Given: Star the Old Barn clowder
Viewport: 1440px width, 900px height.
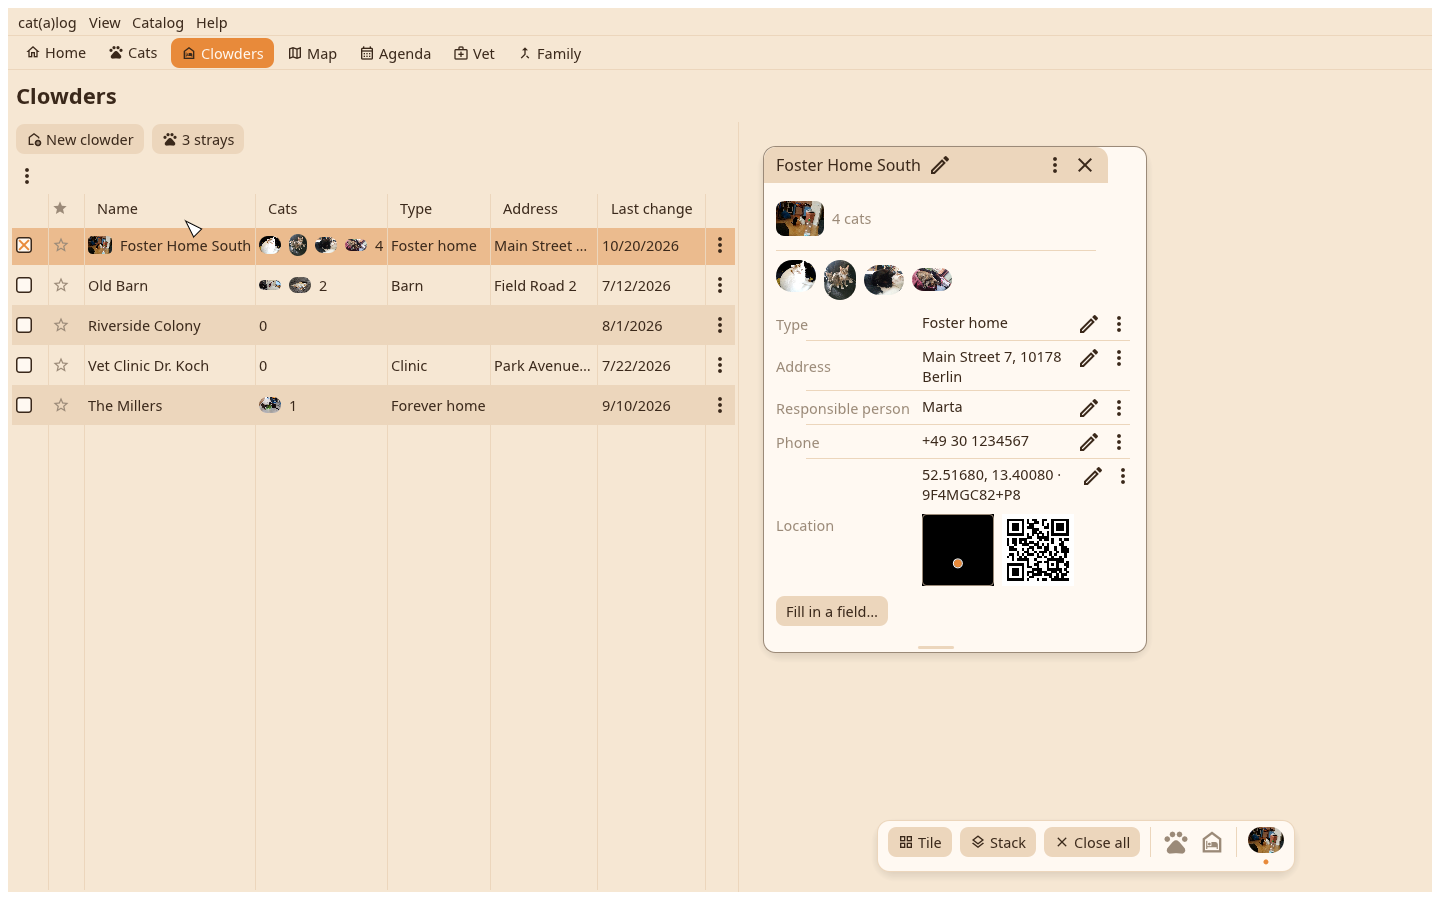Looking at the screenshot, I should click(61, 285).
